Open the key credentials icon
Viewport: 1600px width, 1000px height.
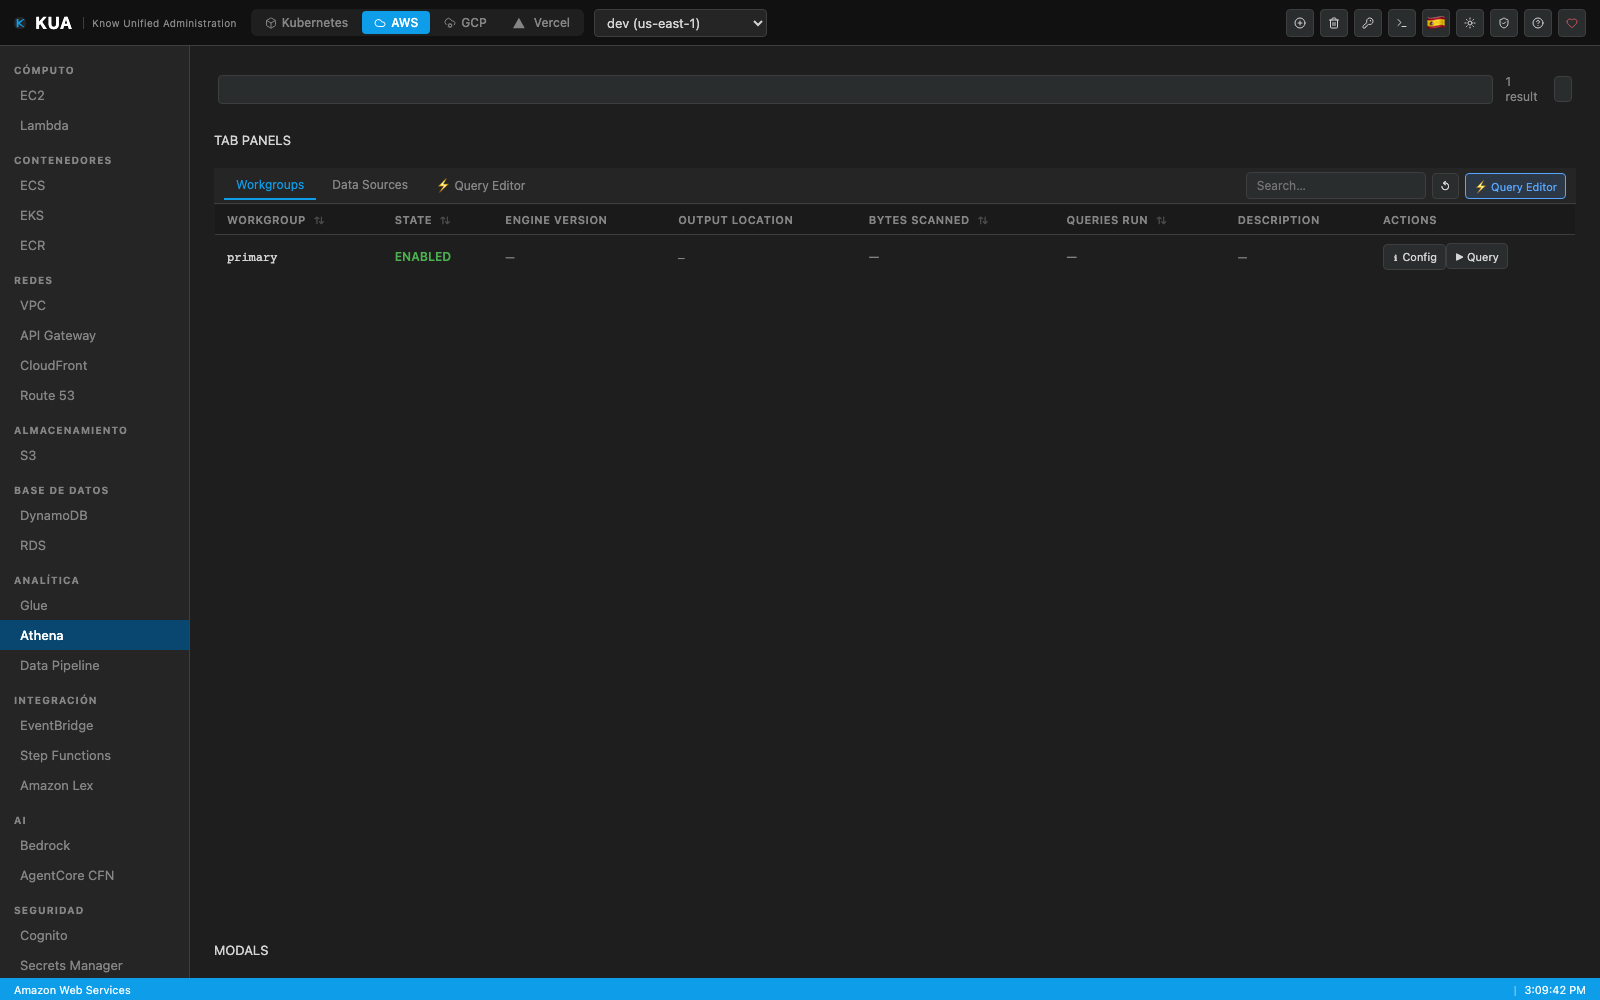pyautogui.click(x=1368, y=23)
